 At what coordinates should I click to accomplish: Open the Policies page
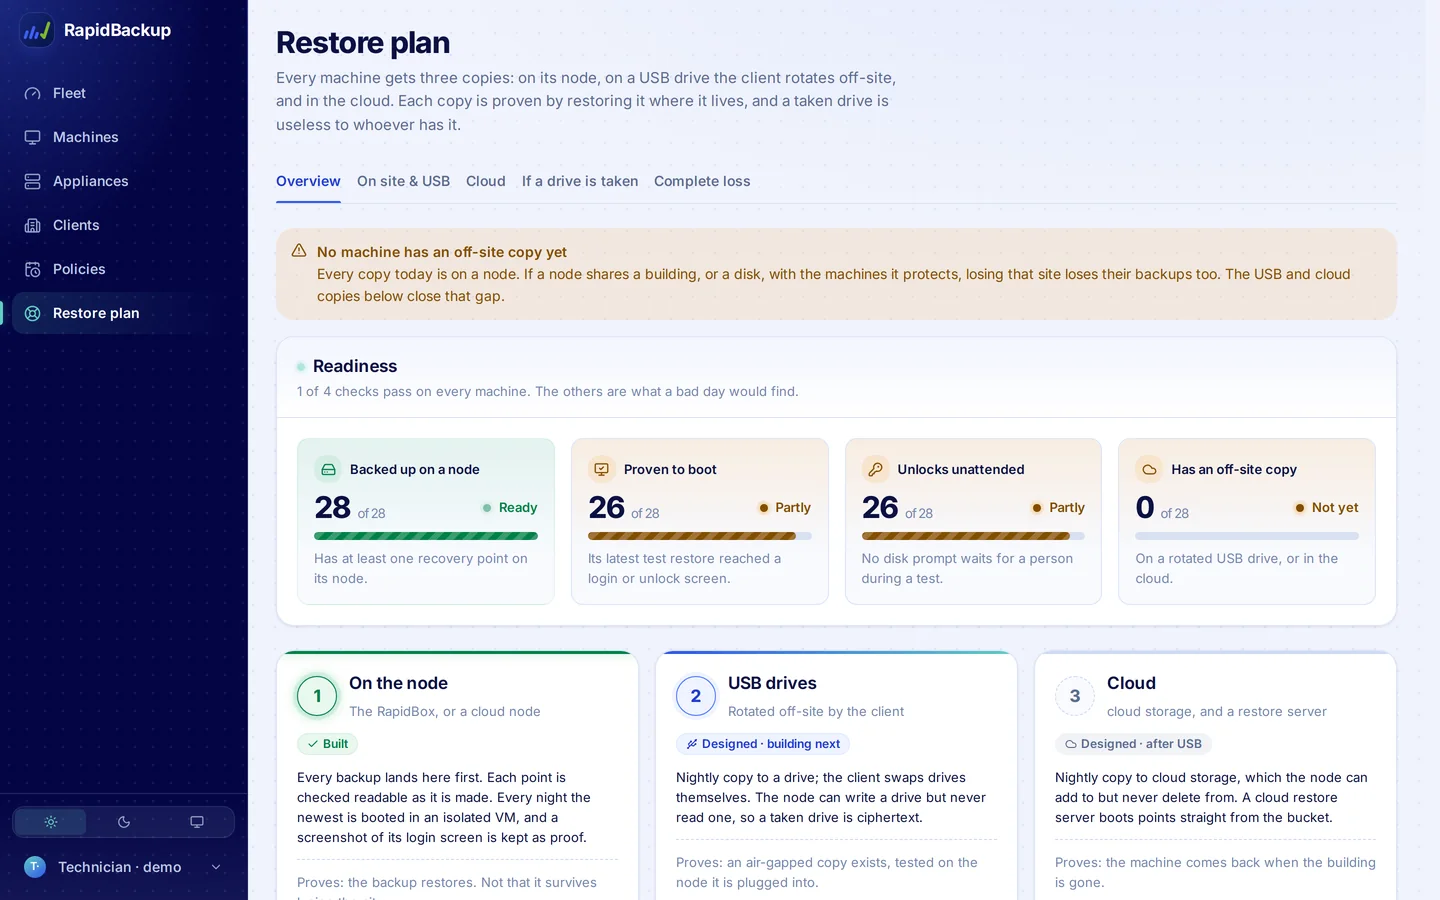click(x=124, y=269)
